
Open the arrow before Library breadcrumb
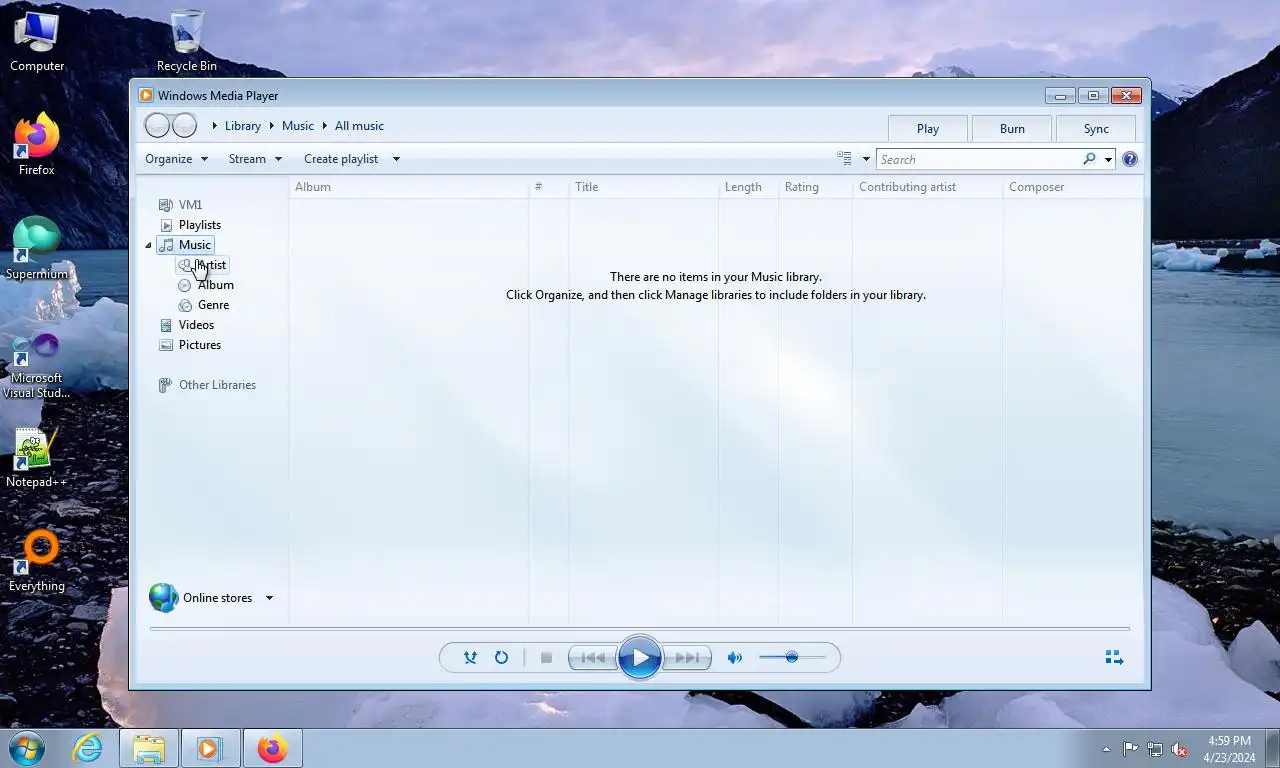(x=214, y=126)
